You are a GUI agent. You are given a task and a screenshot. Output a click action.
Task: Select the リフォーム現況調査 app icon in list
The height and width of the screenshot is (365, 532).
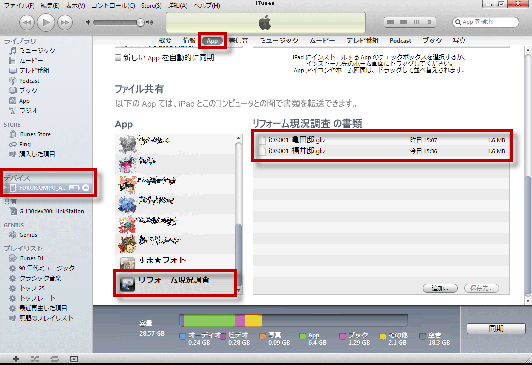pos(127,284)
